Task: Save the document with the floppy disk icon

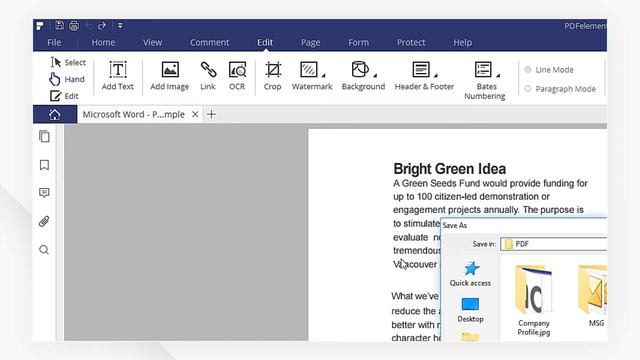Action: click(x=59, y=25)
